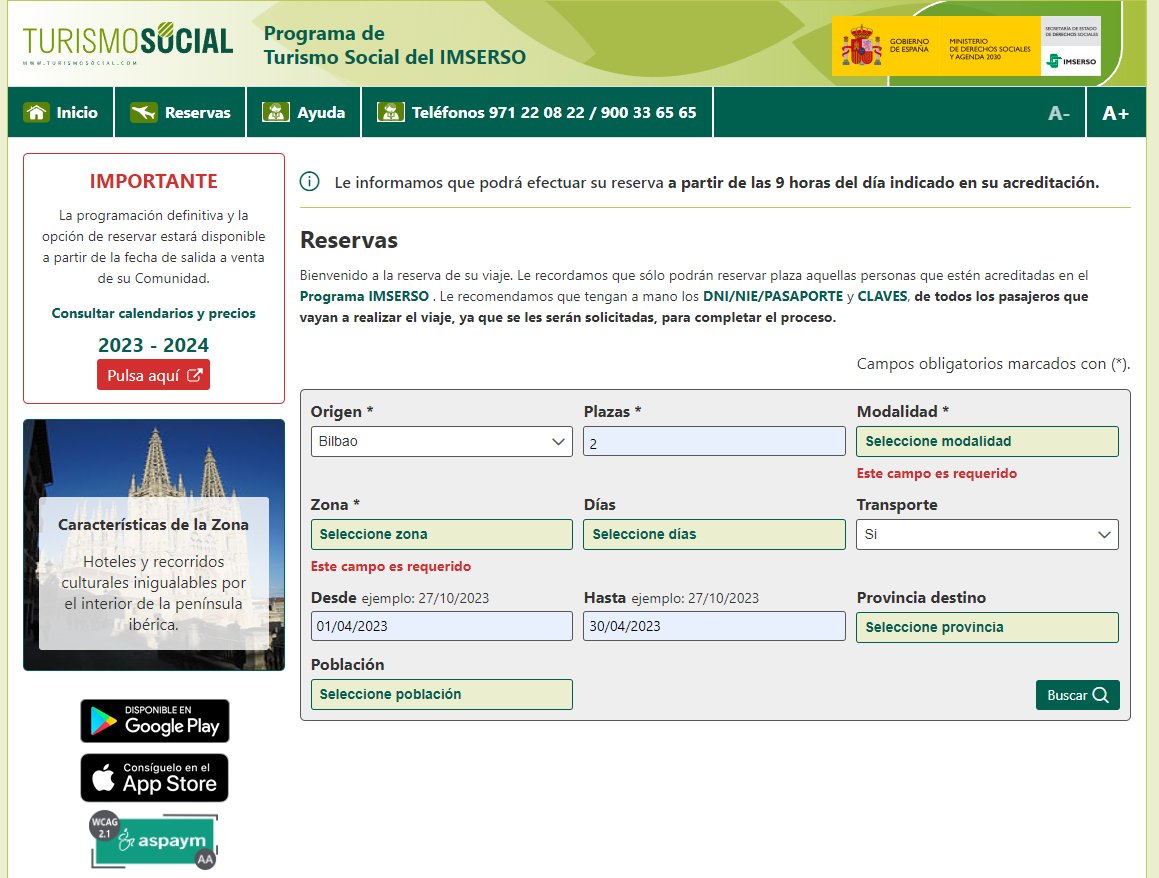Open Consultar calendarios y precios link

(154, 313)
